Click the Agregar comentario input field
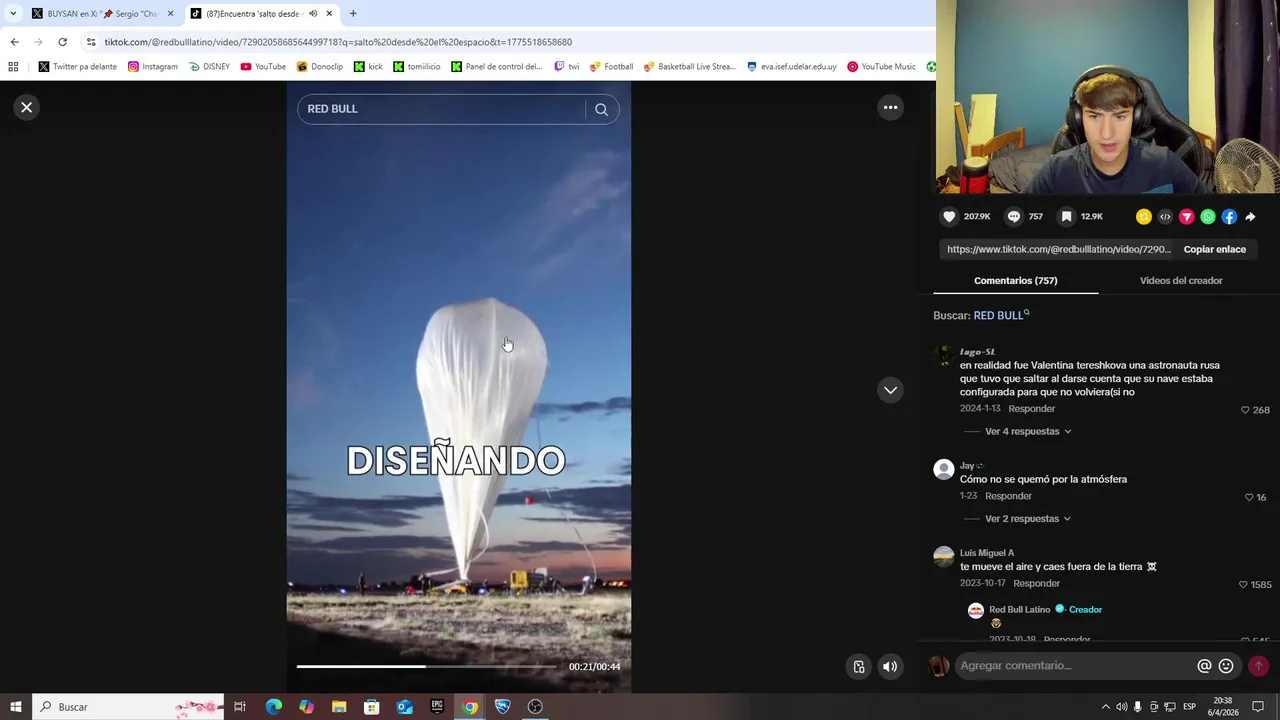Viewport: 1280px width, 720px height. click(1075, 666)
